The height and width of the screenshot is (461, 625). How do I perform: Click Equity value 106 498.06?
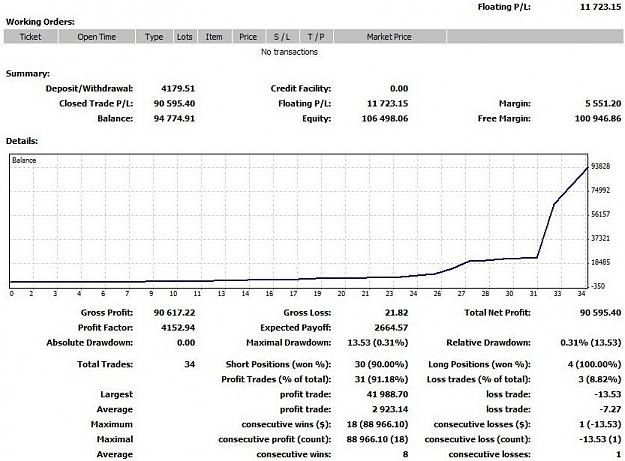pyautogui.click(x=385, y=118)
